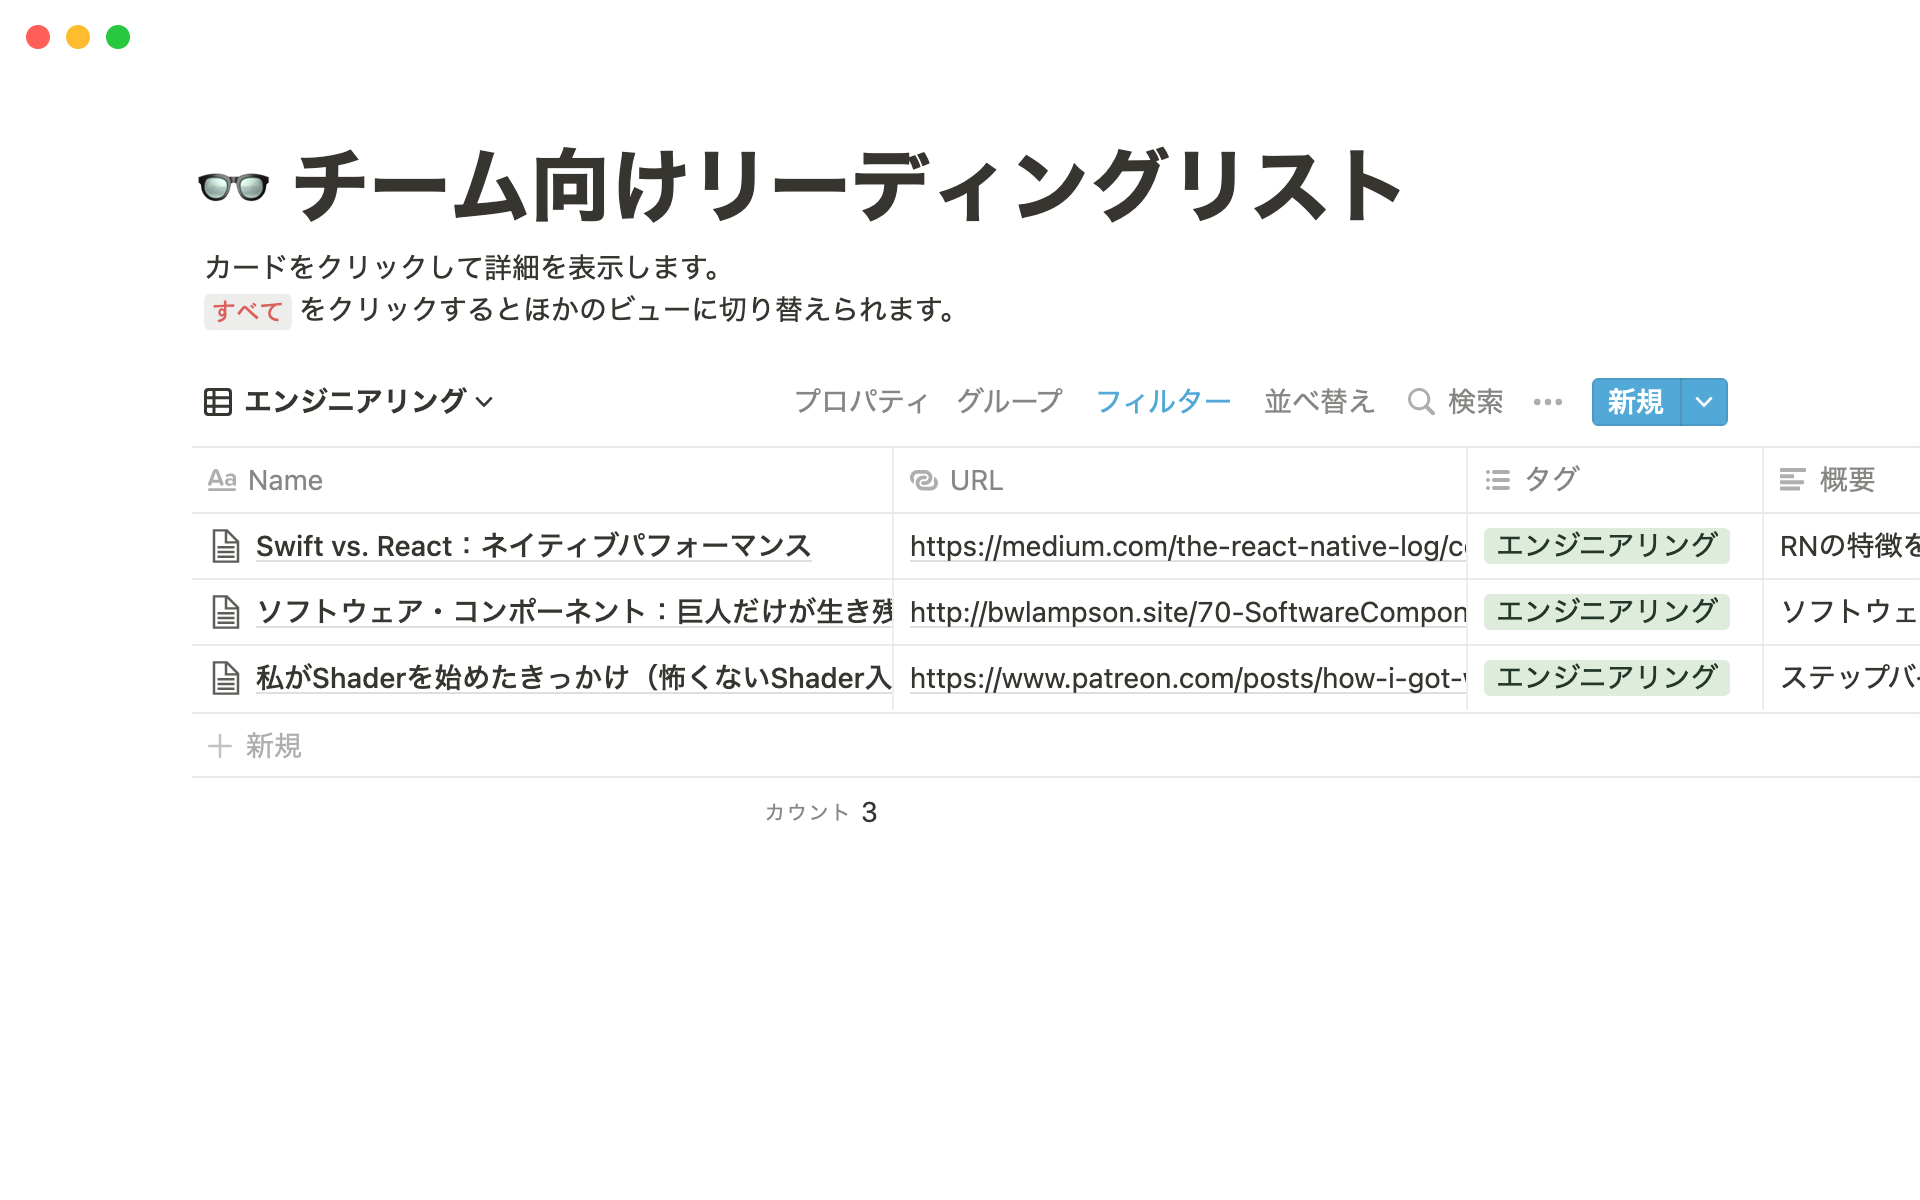
Task: Expand the エンジニアリング view dropdown
Action: (485, 402)
